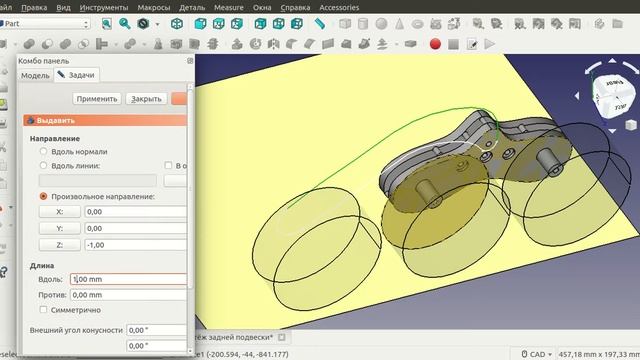Switch to the 'Модель' tab
This screenshot has width=640, height=360.
click(35, 75)
